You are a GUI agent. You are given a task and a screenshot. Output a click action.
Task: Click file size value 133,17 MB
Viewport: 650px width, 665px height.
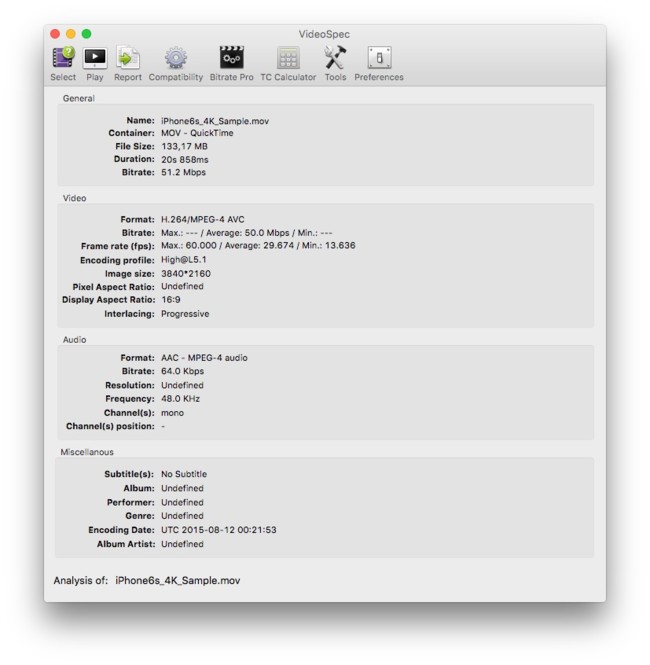tap(184, 146)
